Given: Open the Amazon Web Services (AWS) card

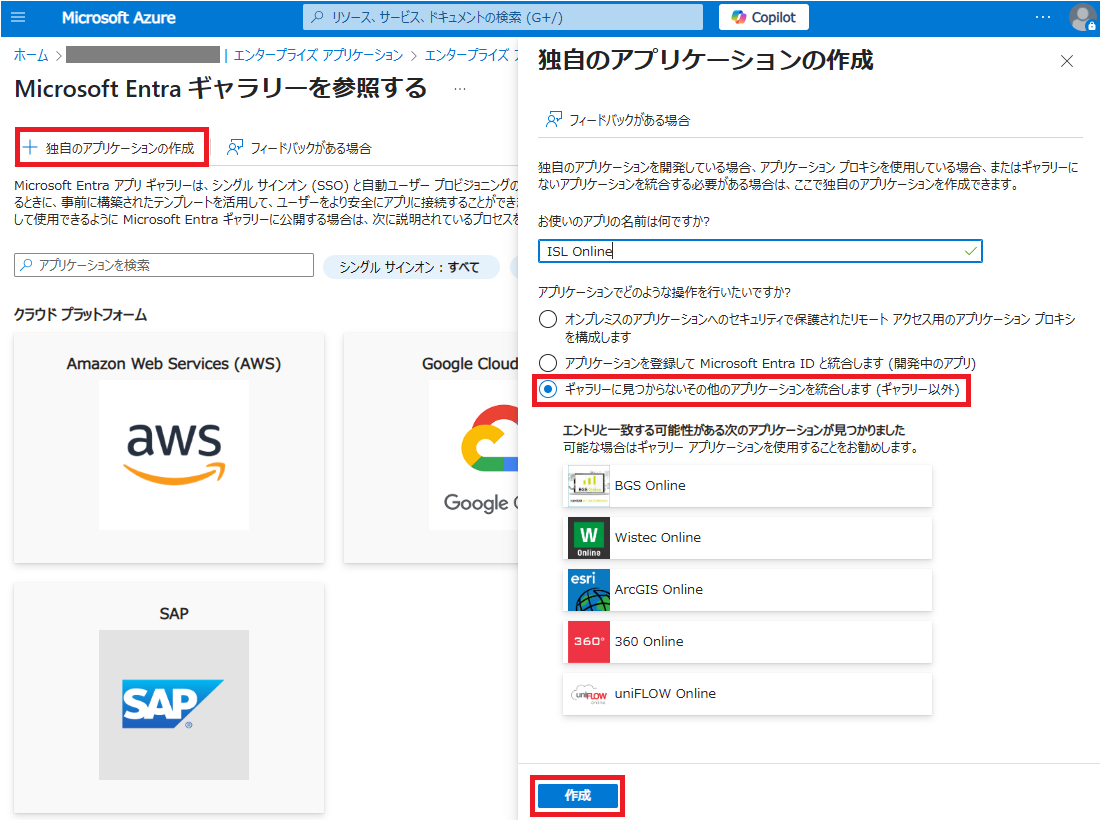Looking at the screenshot, I should click(169, 447).
